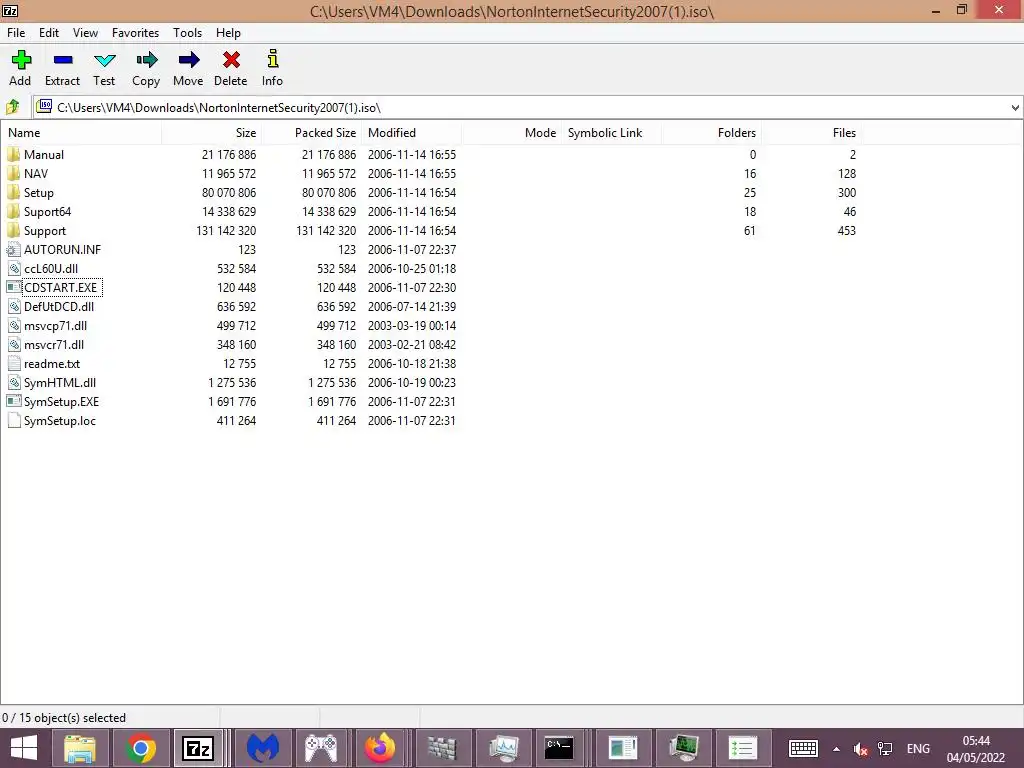Select the SymSetup.EXE file icon
Viewport: 1024px width, 768px height.
[13, 402]
